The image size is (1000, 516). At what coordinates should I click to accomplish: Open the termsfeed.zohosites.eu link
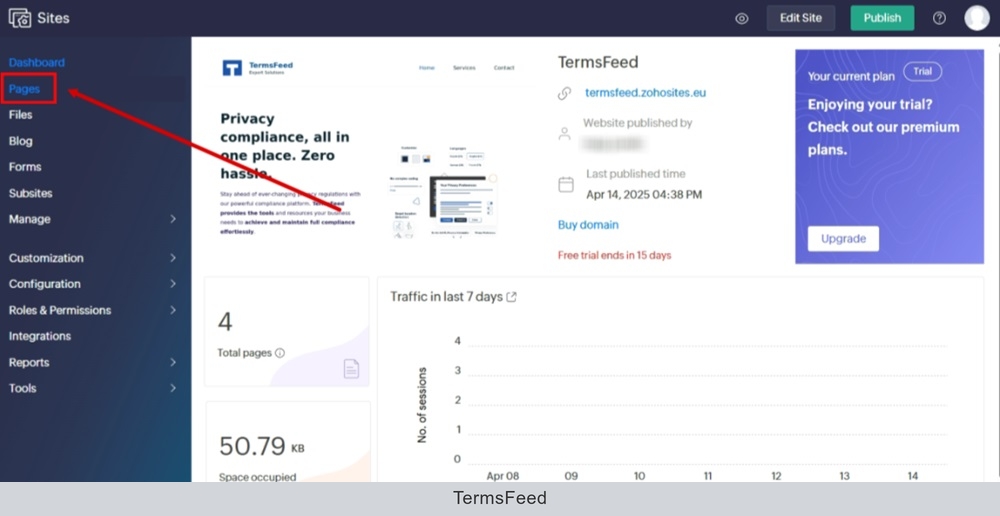click(645, 92)
